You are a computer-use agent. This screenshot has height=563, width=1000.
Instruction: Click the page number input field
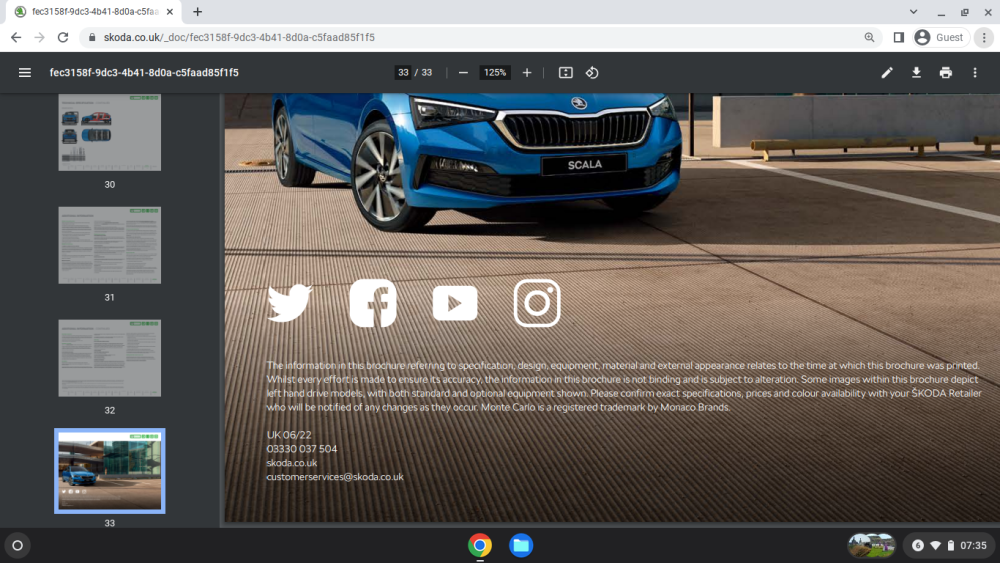click(x=403, y=73)
